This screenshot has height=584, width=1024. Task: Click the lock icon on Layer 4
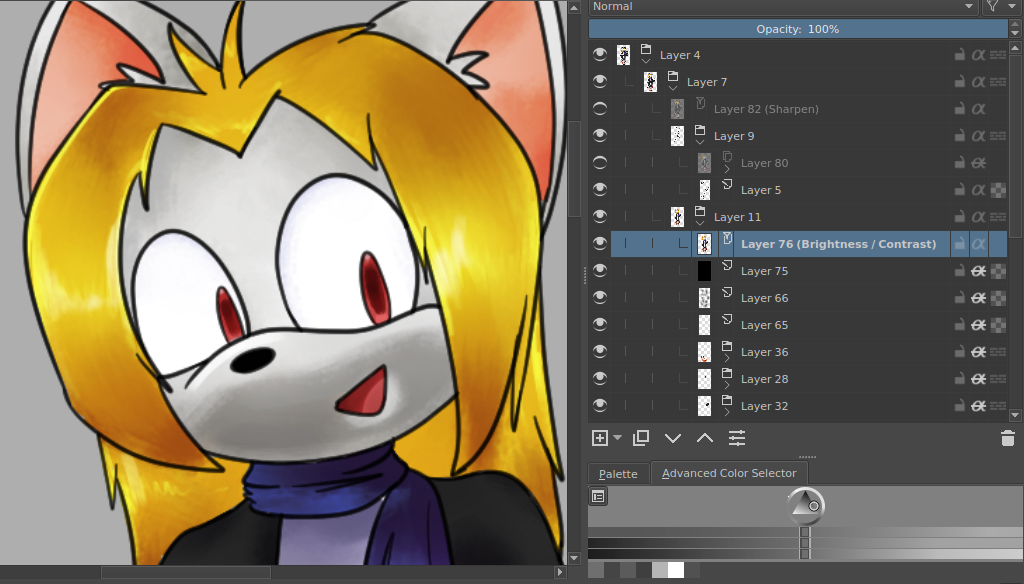pos(958,55)
